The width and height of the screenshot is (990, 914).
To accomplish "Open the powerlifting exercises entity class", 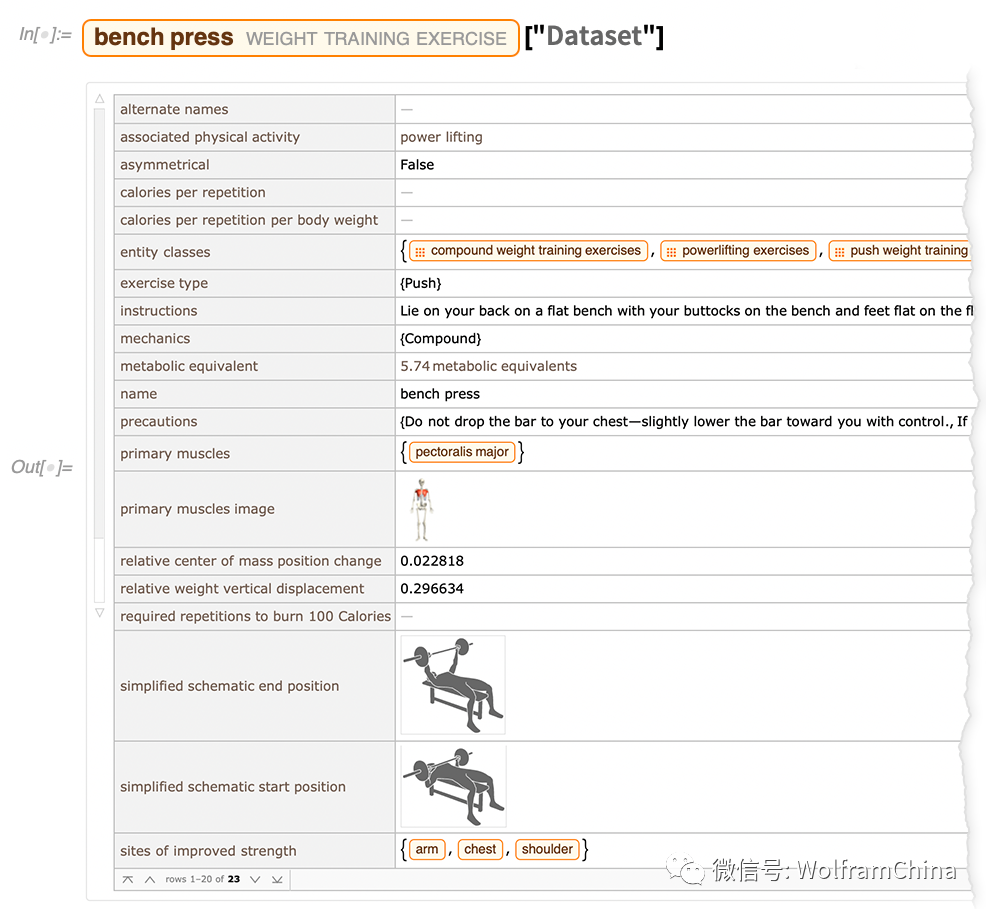I will pos(738,251).
